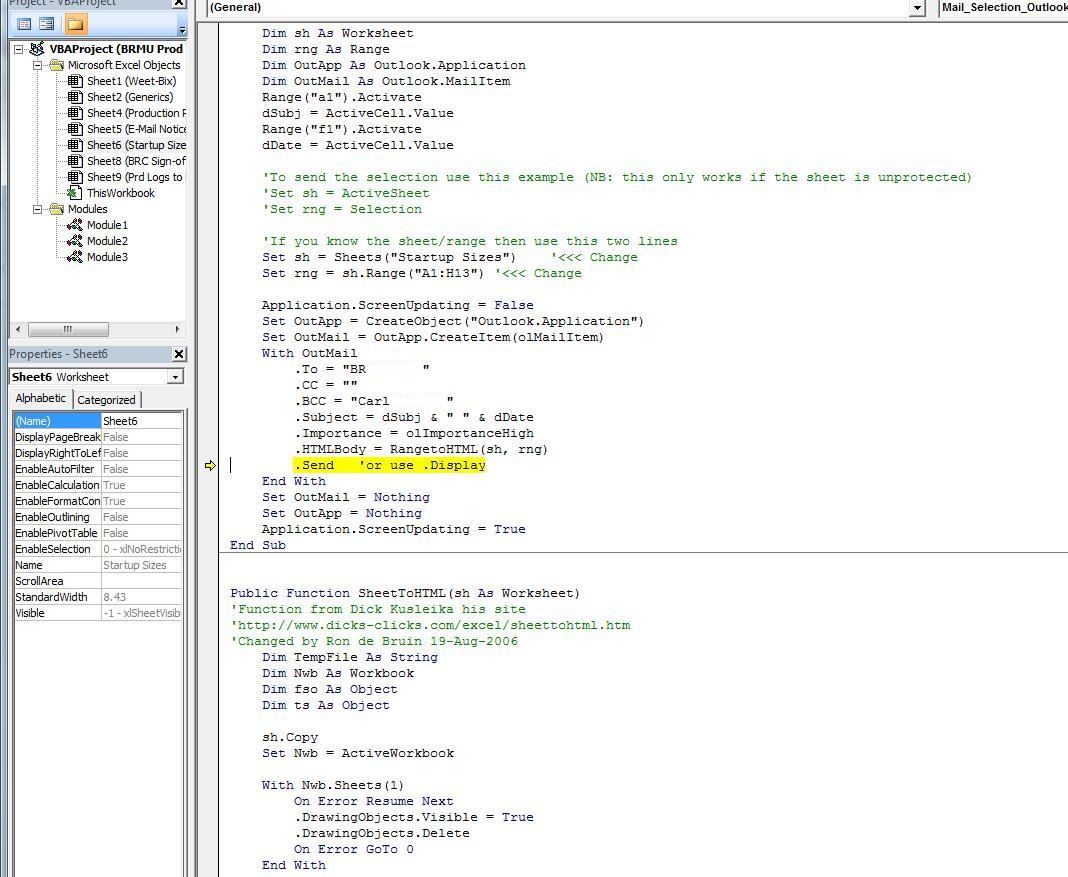Select Sheet4 (Production in project tree
Screen dimensions: 1068x877
136,113
